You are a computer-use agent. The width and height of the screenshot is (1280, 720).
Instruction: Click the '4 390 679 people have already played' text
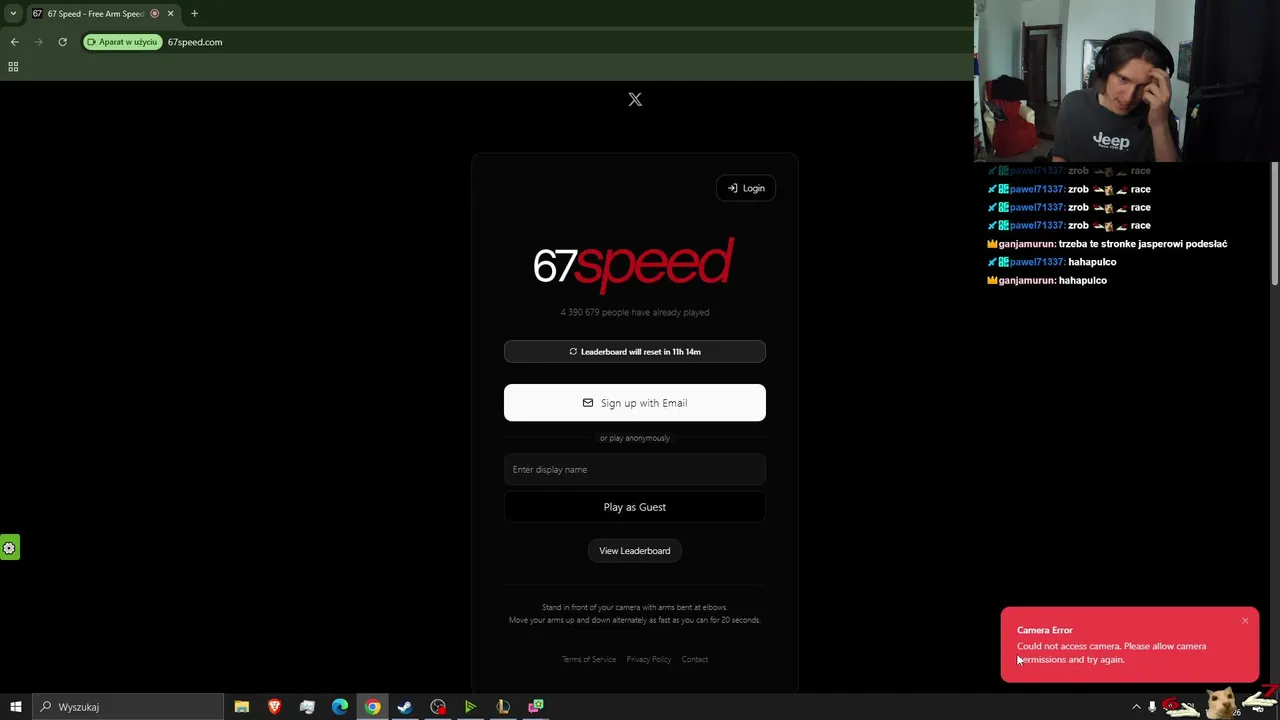[x=635, y=312]
